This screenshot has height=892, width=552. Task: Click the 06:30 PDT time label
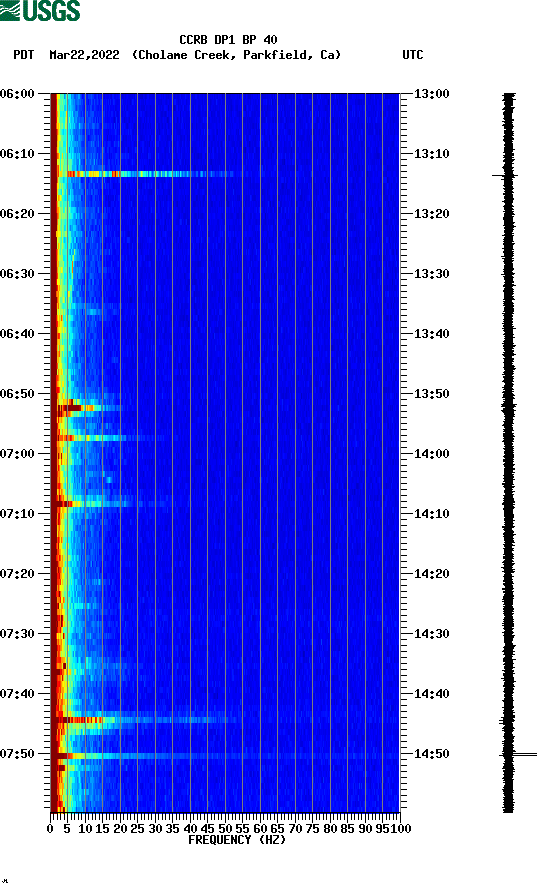pos(18,274)
